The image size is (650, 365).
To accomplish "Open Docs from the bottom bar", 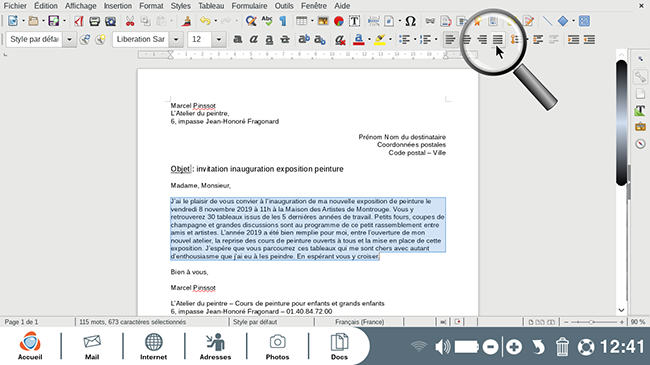I will 339,346.
